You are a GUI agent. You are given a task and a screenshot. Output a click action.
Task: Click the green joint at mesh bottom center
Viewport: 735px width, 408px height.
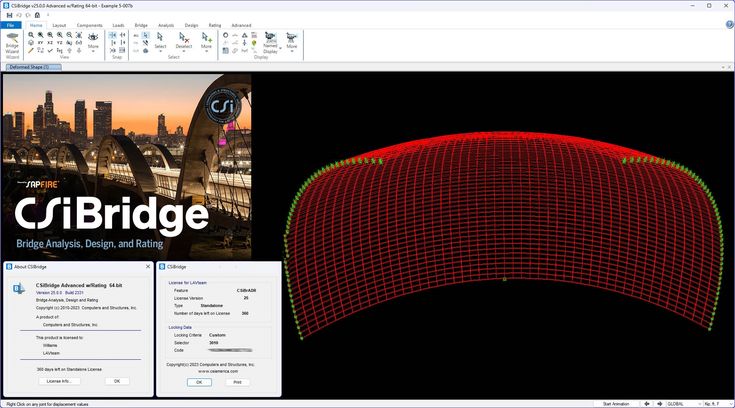504,280
